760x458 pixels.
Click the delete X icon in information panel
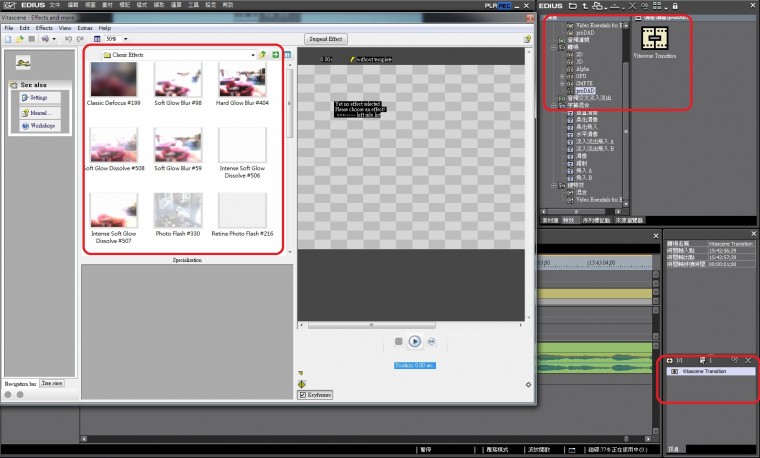[x=747, y=359]
